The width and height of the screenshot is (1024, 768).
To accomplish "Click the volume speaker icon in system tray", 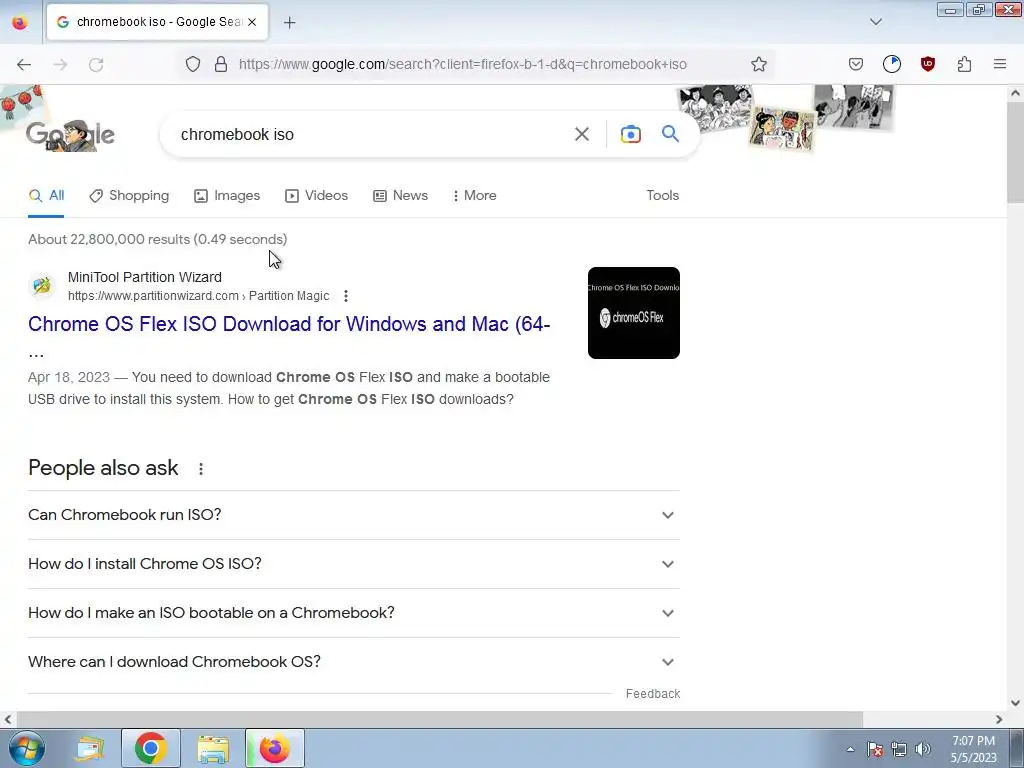I will (923, 749).
